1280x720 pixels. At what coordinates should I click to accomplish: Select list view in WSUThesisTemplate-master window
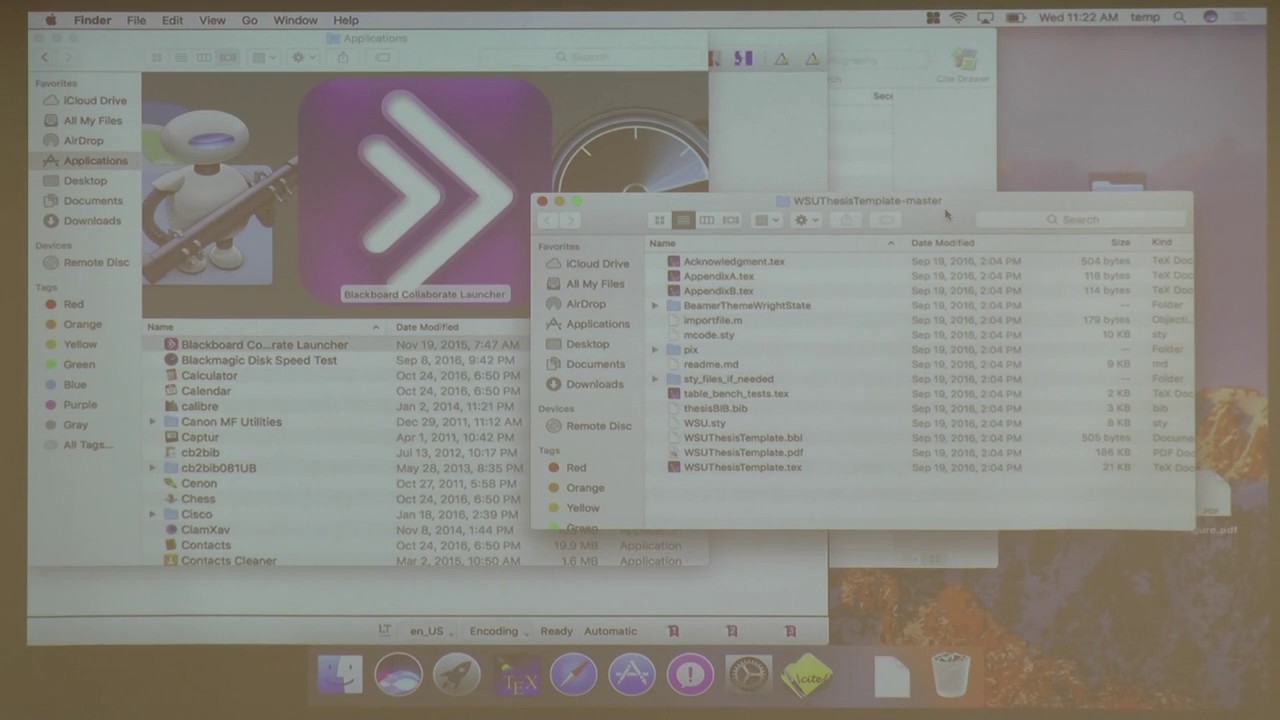[683, 220]
